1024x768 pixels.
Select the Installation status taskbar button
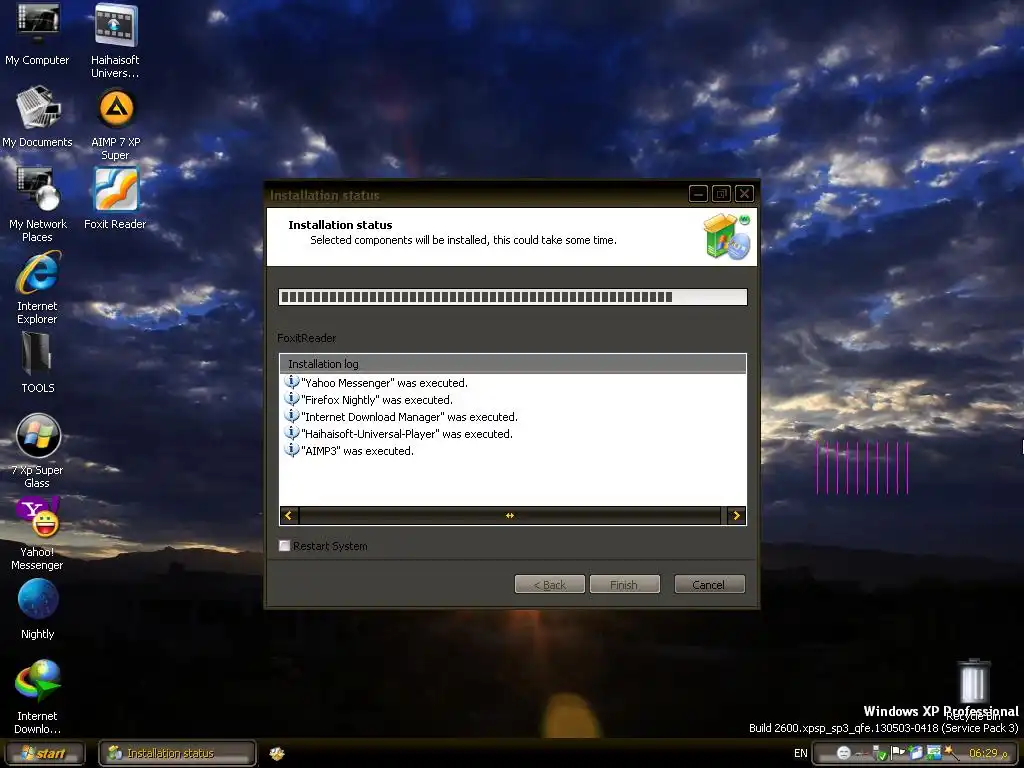click(x=177, y=753)
